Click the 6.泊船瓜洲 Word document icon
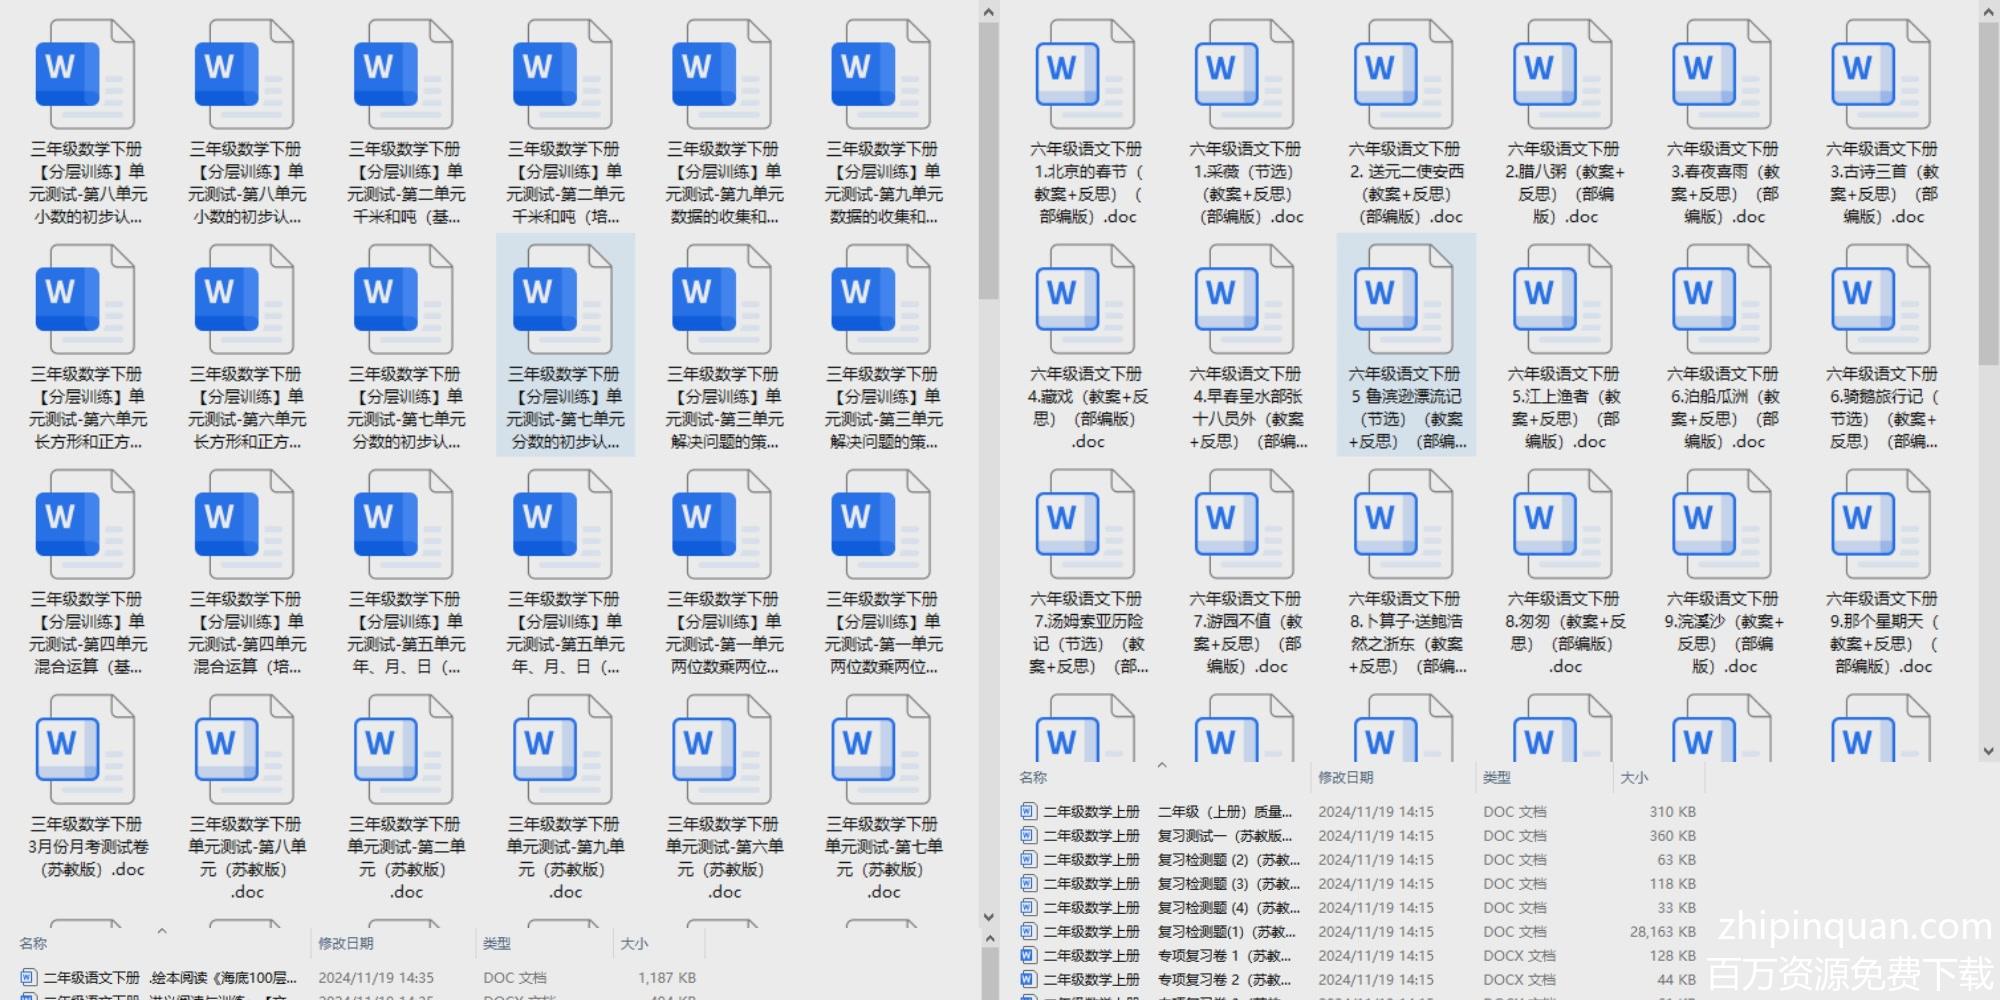2000x1000 pixels. tap(1722, 300)
